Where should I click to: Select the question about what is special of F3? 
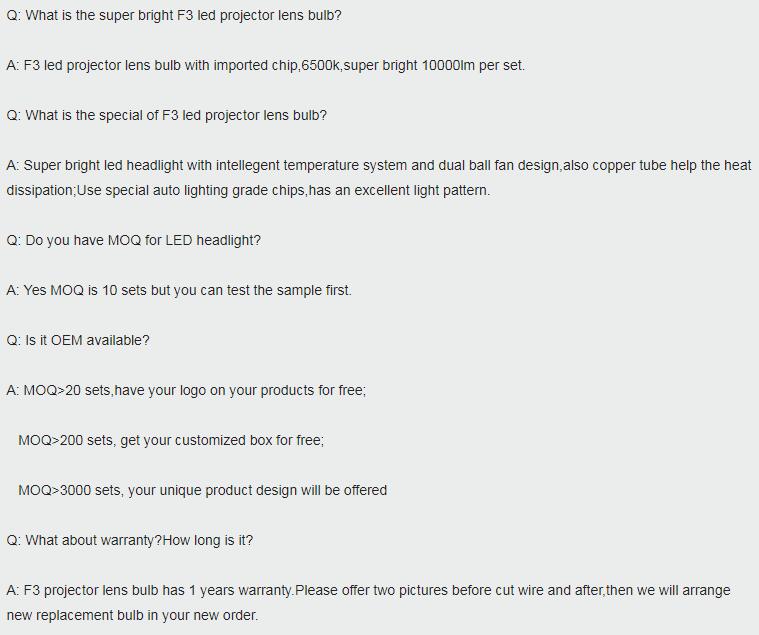point(167,116)
